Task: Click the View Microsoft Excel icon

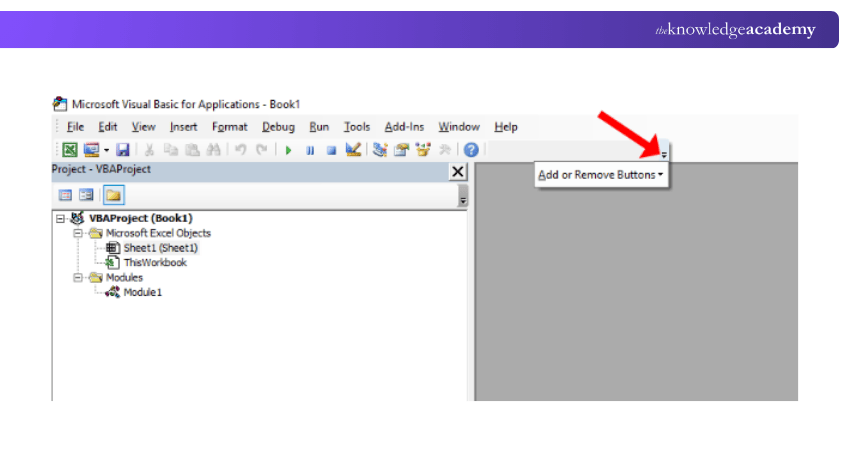Action: coord(70,150)
